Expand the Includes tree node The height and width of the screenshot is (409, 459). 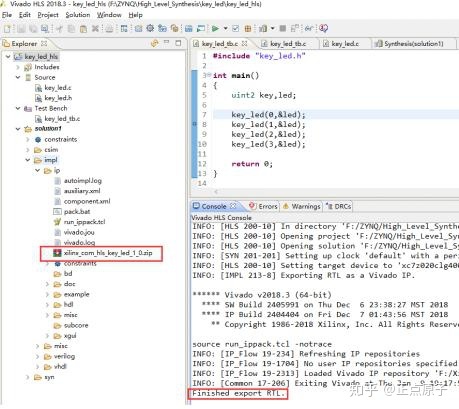coord(18,67)
